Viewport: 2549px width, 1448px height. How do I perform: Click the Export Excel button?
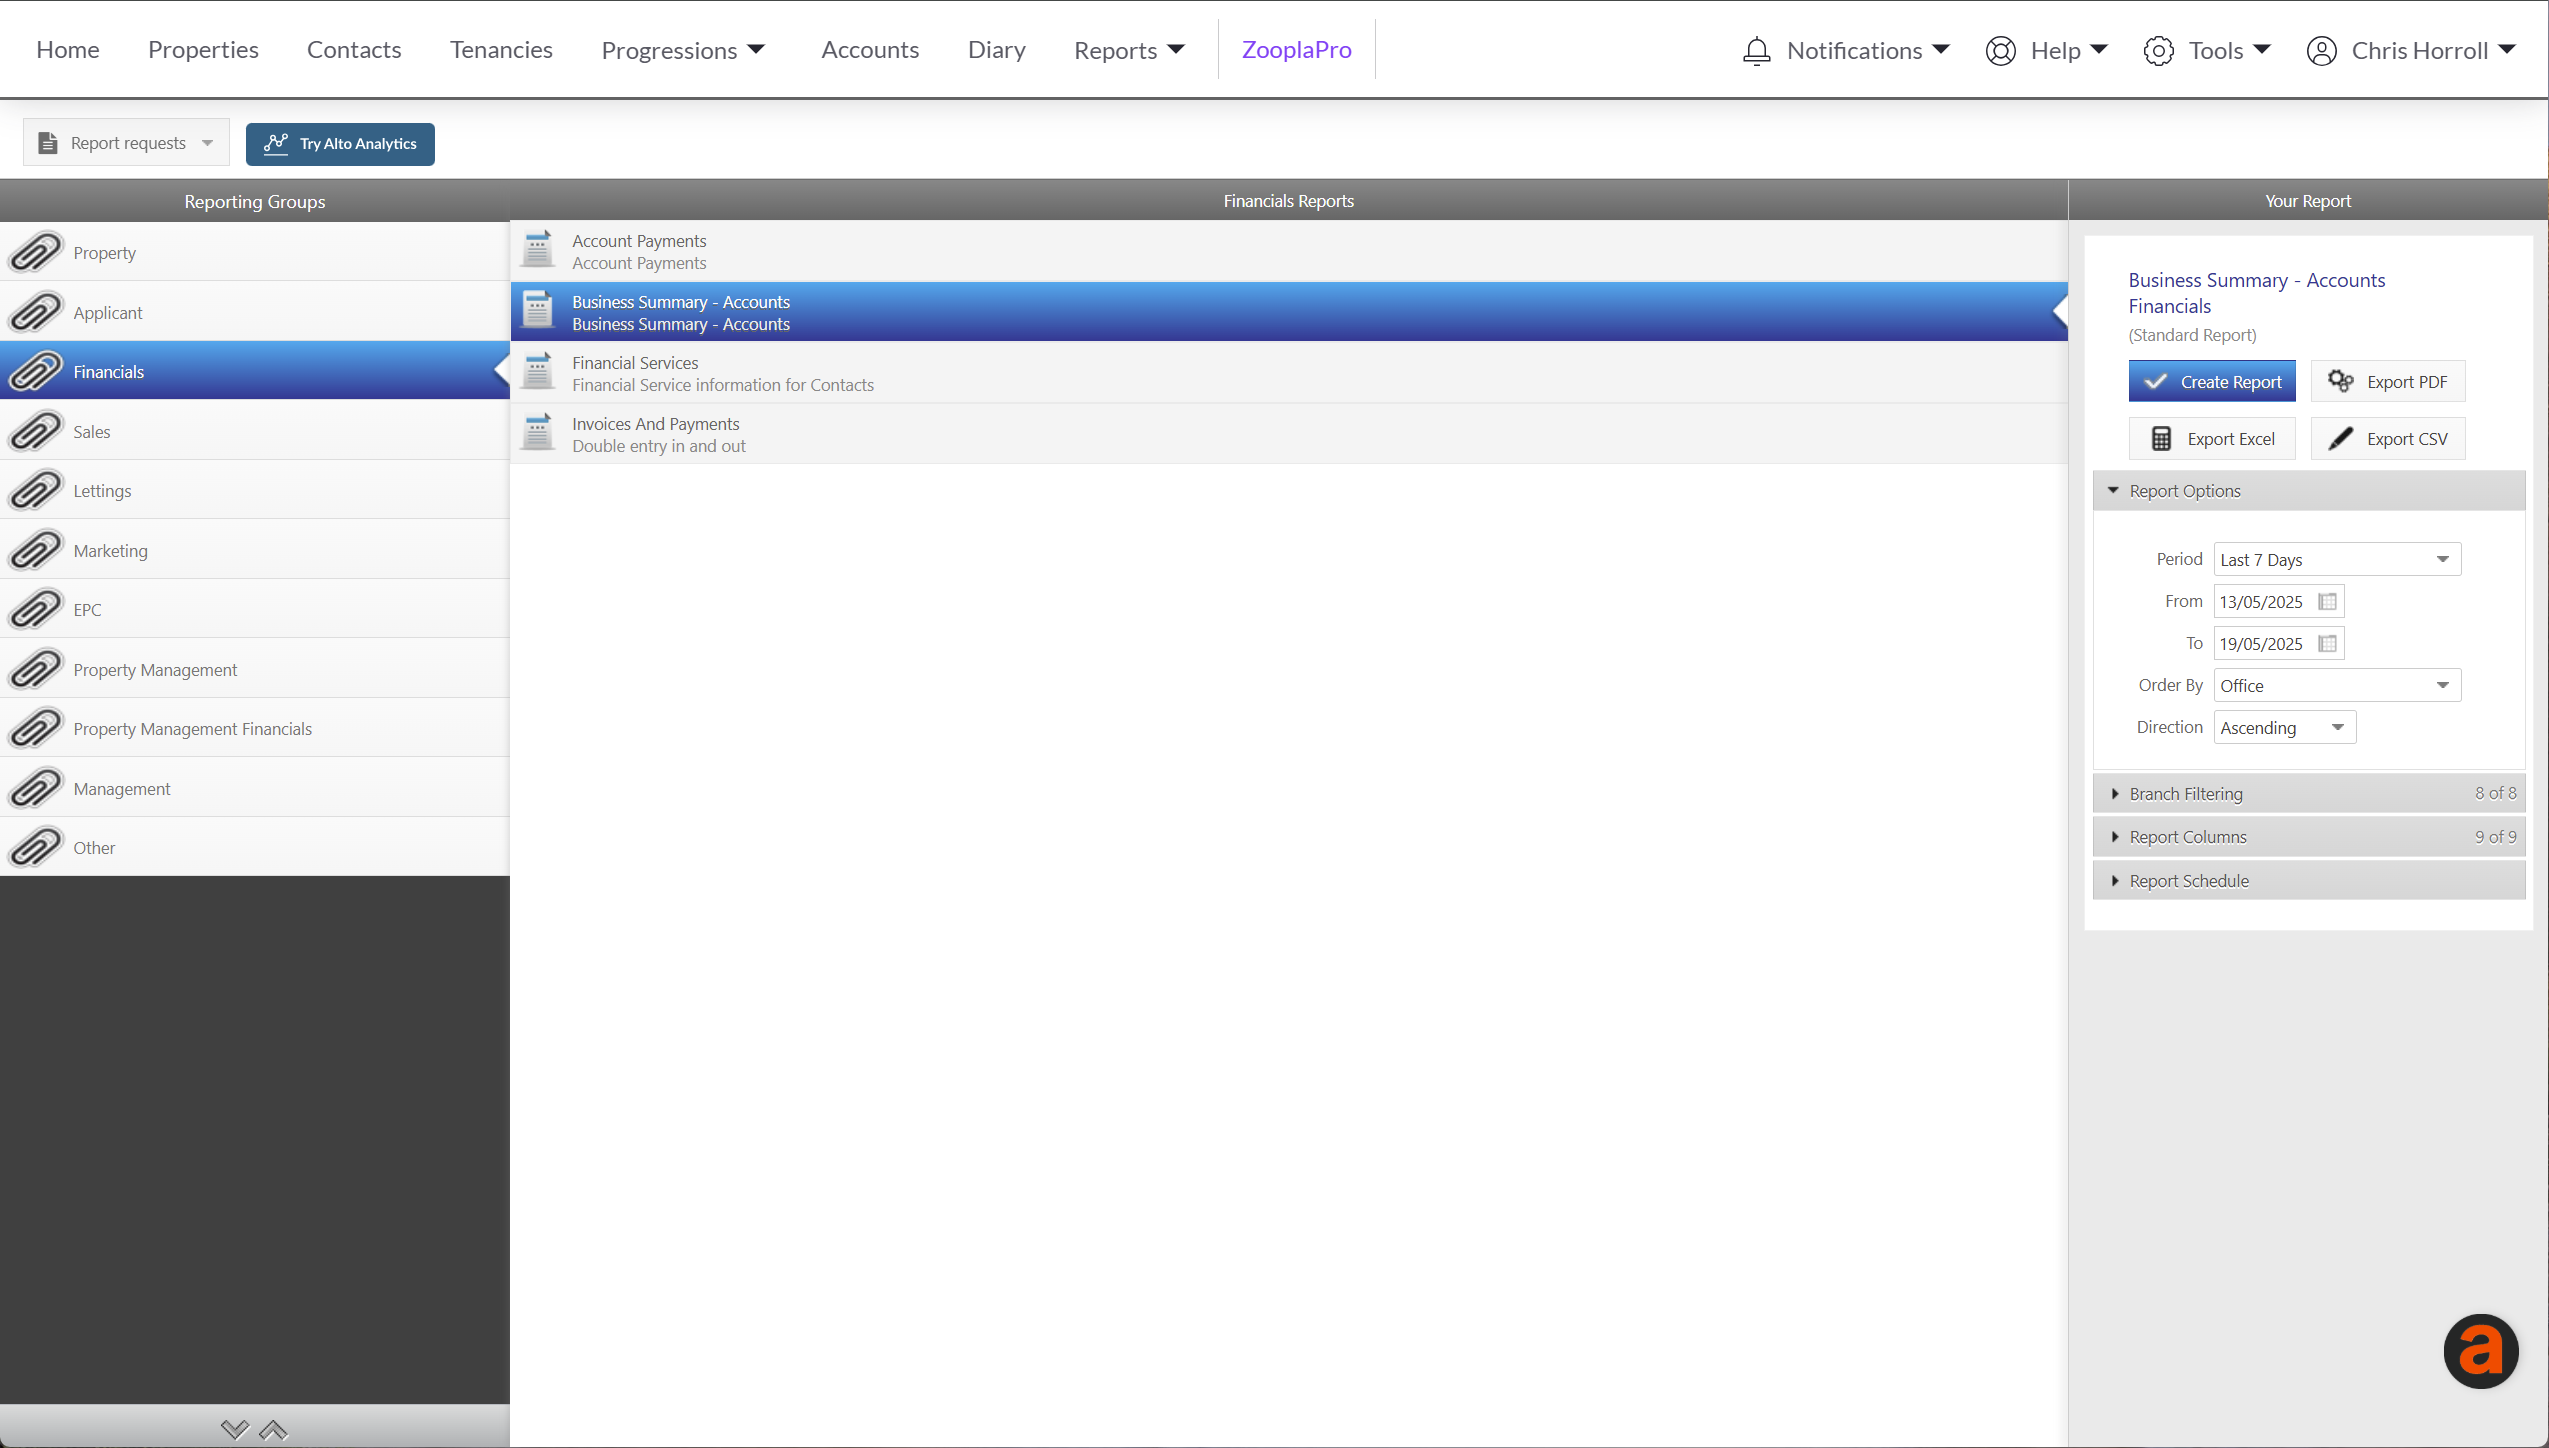click(x=2212, y=438)
